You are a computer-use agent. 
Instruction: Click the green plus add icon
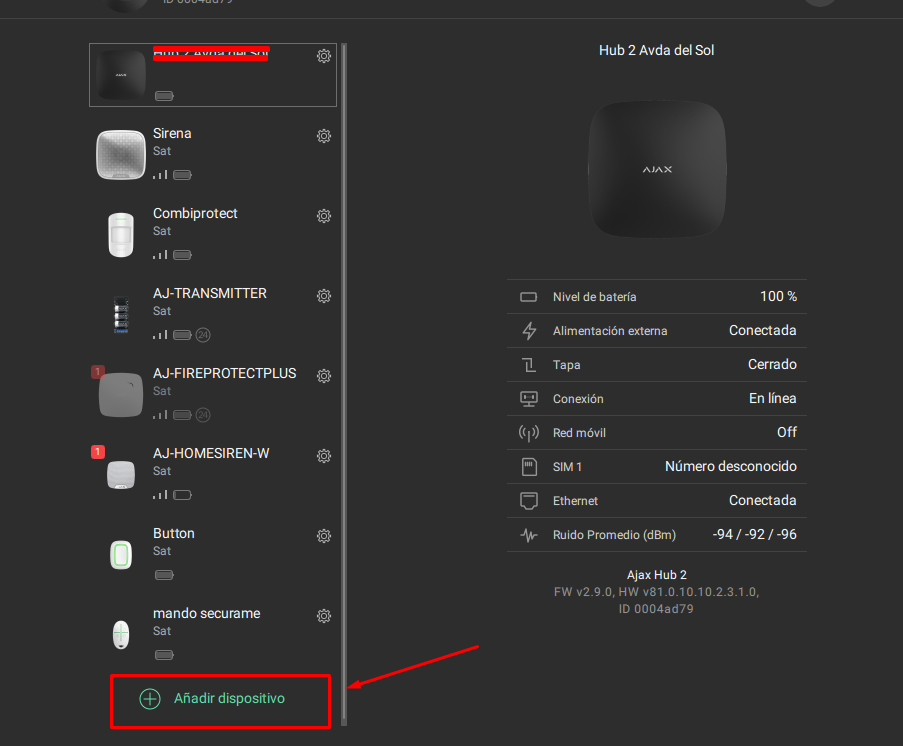[150, 699]
